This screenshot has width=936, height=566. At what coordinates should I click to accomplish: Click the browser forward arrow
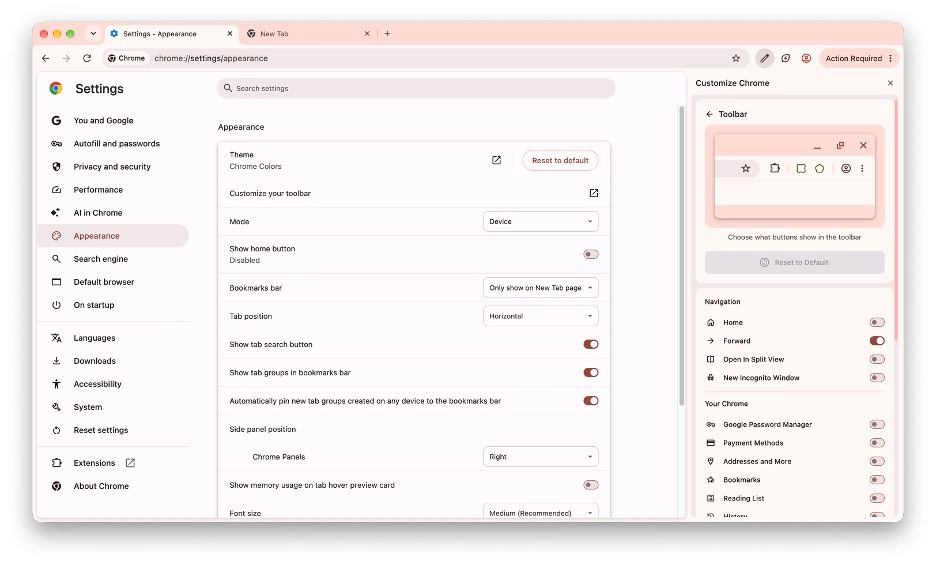(x=66, y=59)
